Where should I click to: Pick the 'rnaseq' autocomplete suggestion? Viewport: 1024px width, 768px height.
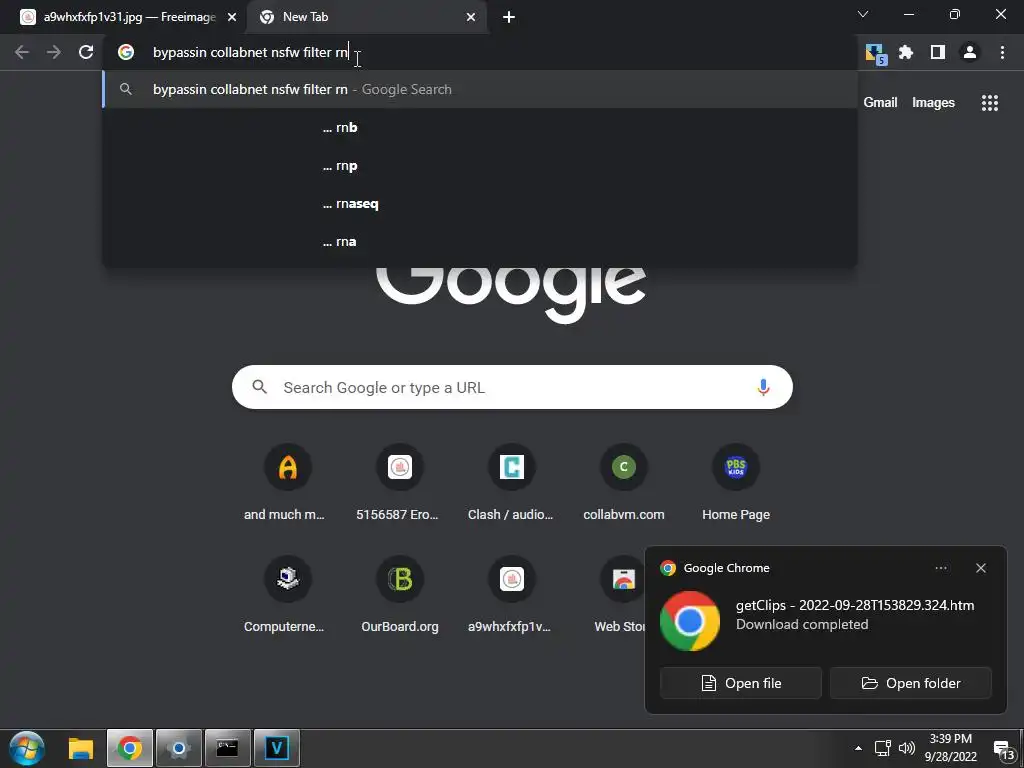(480, 204)
